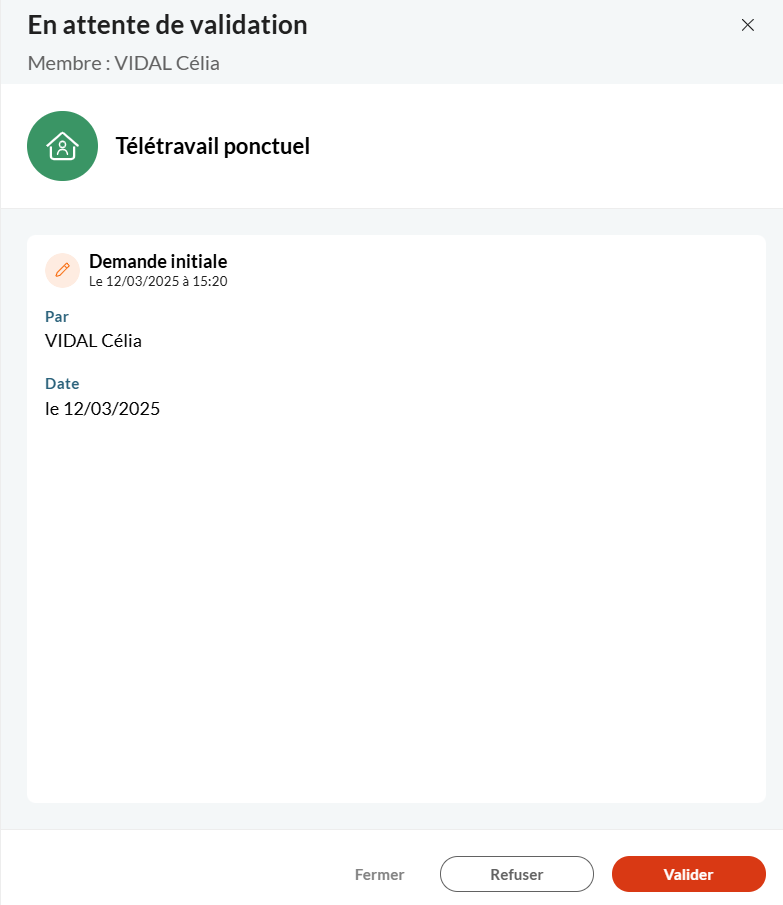The height and width of the screenshot is (905, 783).
Task: Click the 'Date' field label
Action: tap(62, 383)
